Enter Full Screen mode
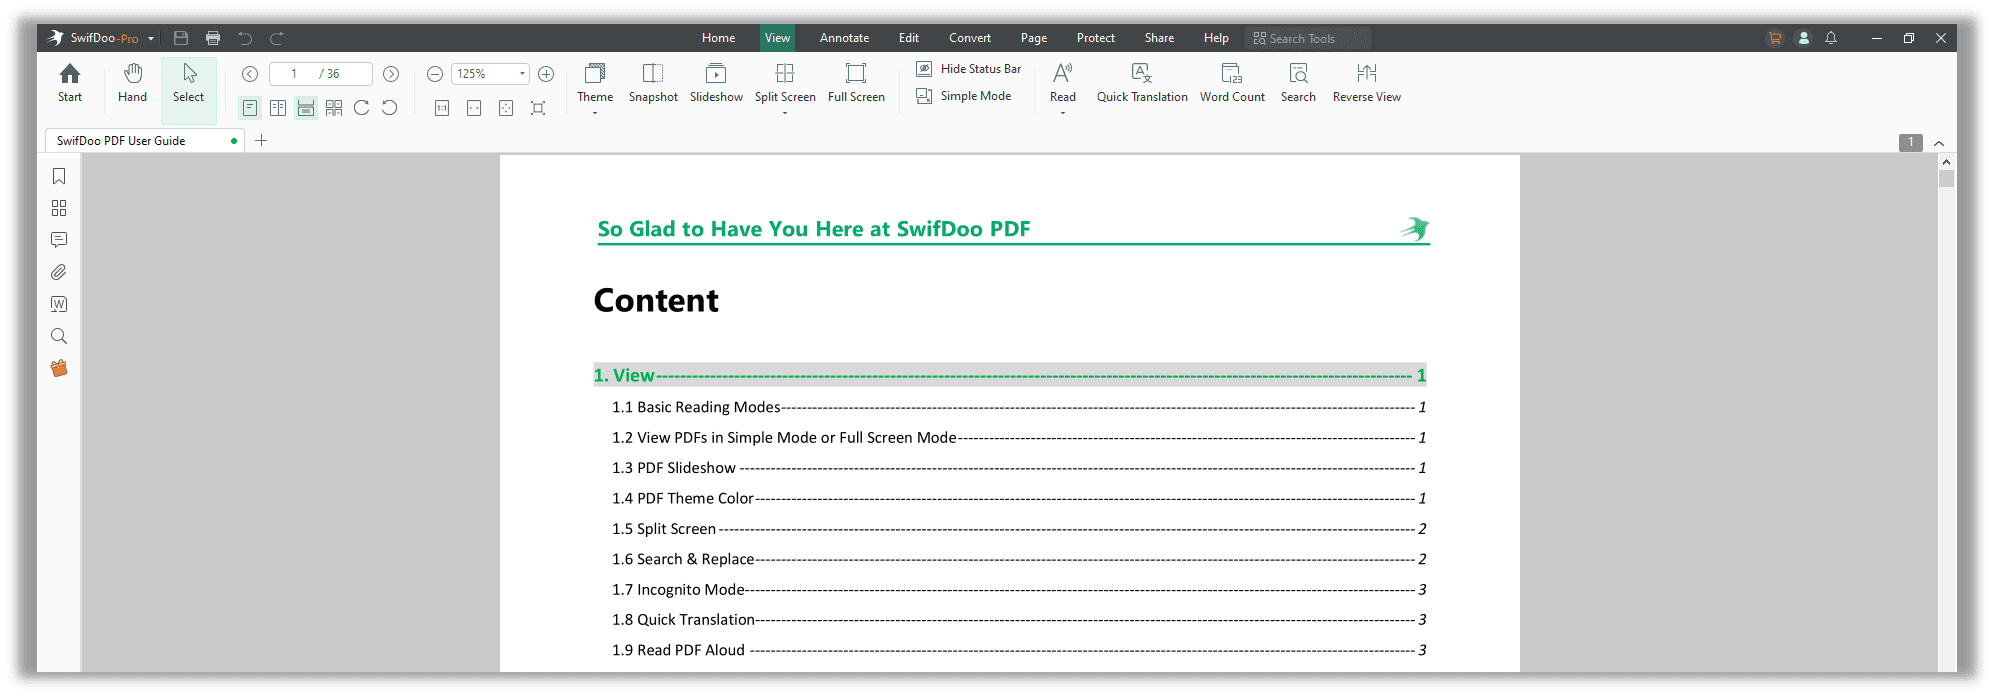This screenshot has height=698, width=1993. click(x=856, y=82)
